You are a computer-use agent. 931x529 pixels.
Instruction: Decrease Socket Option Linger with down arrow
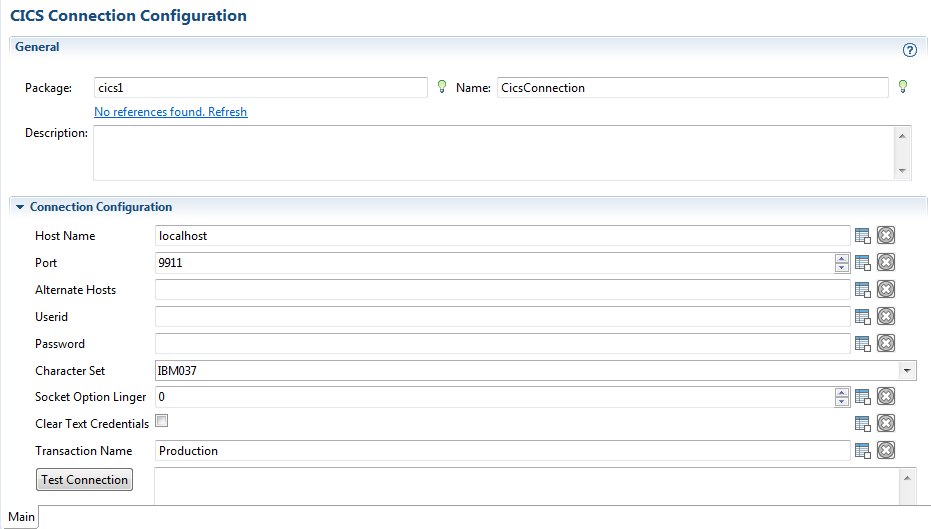point(841,401)
